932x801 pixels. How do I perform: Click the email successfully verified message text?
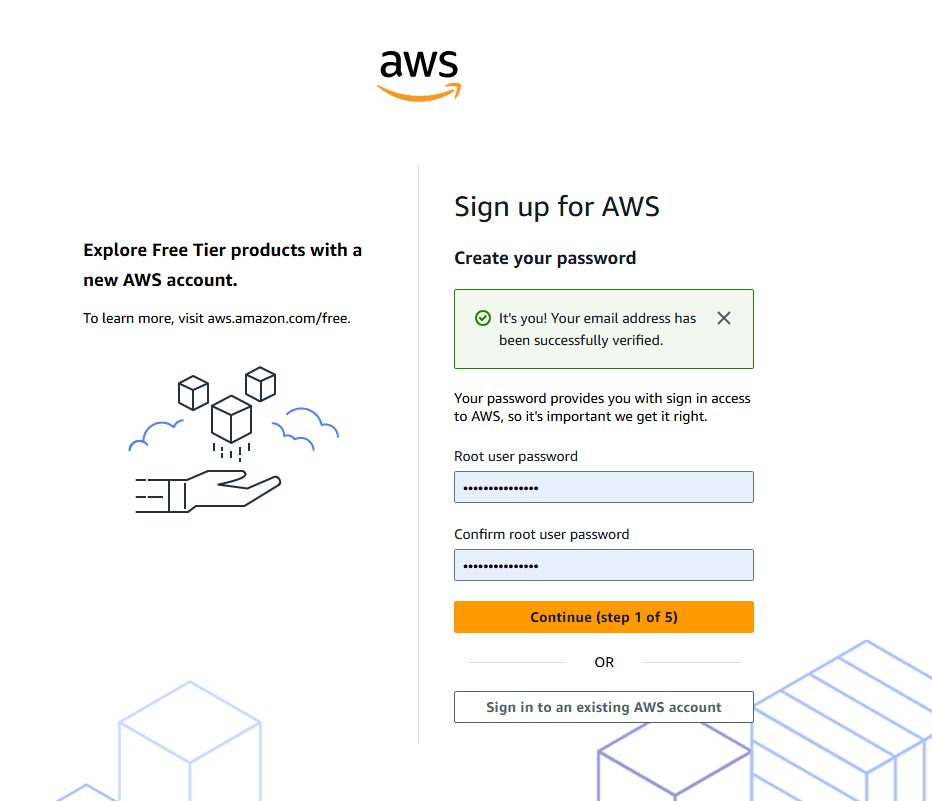[597, 329]
